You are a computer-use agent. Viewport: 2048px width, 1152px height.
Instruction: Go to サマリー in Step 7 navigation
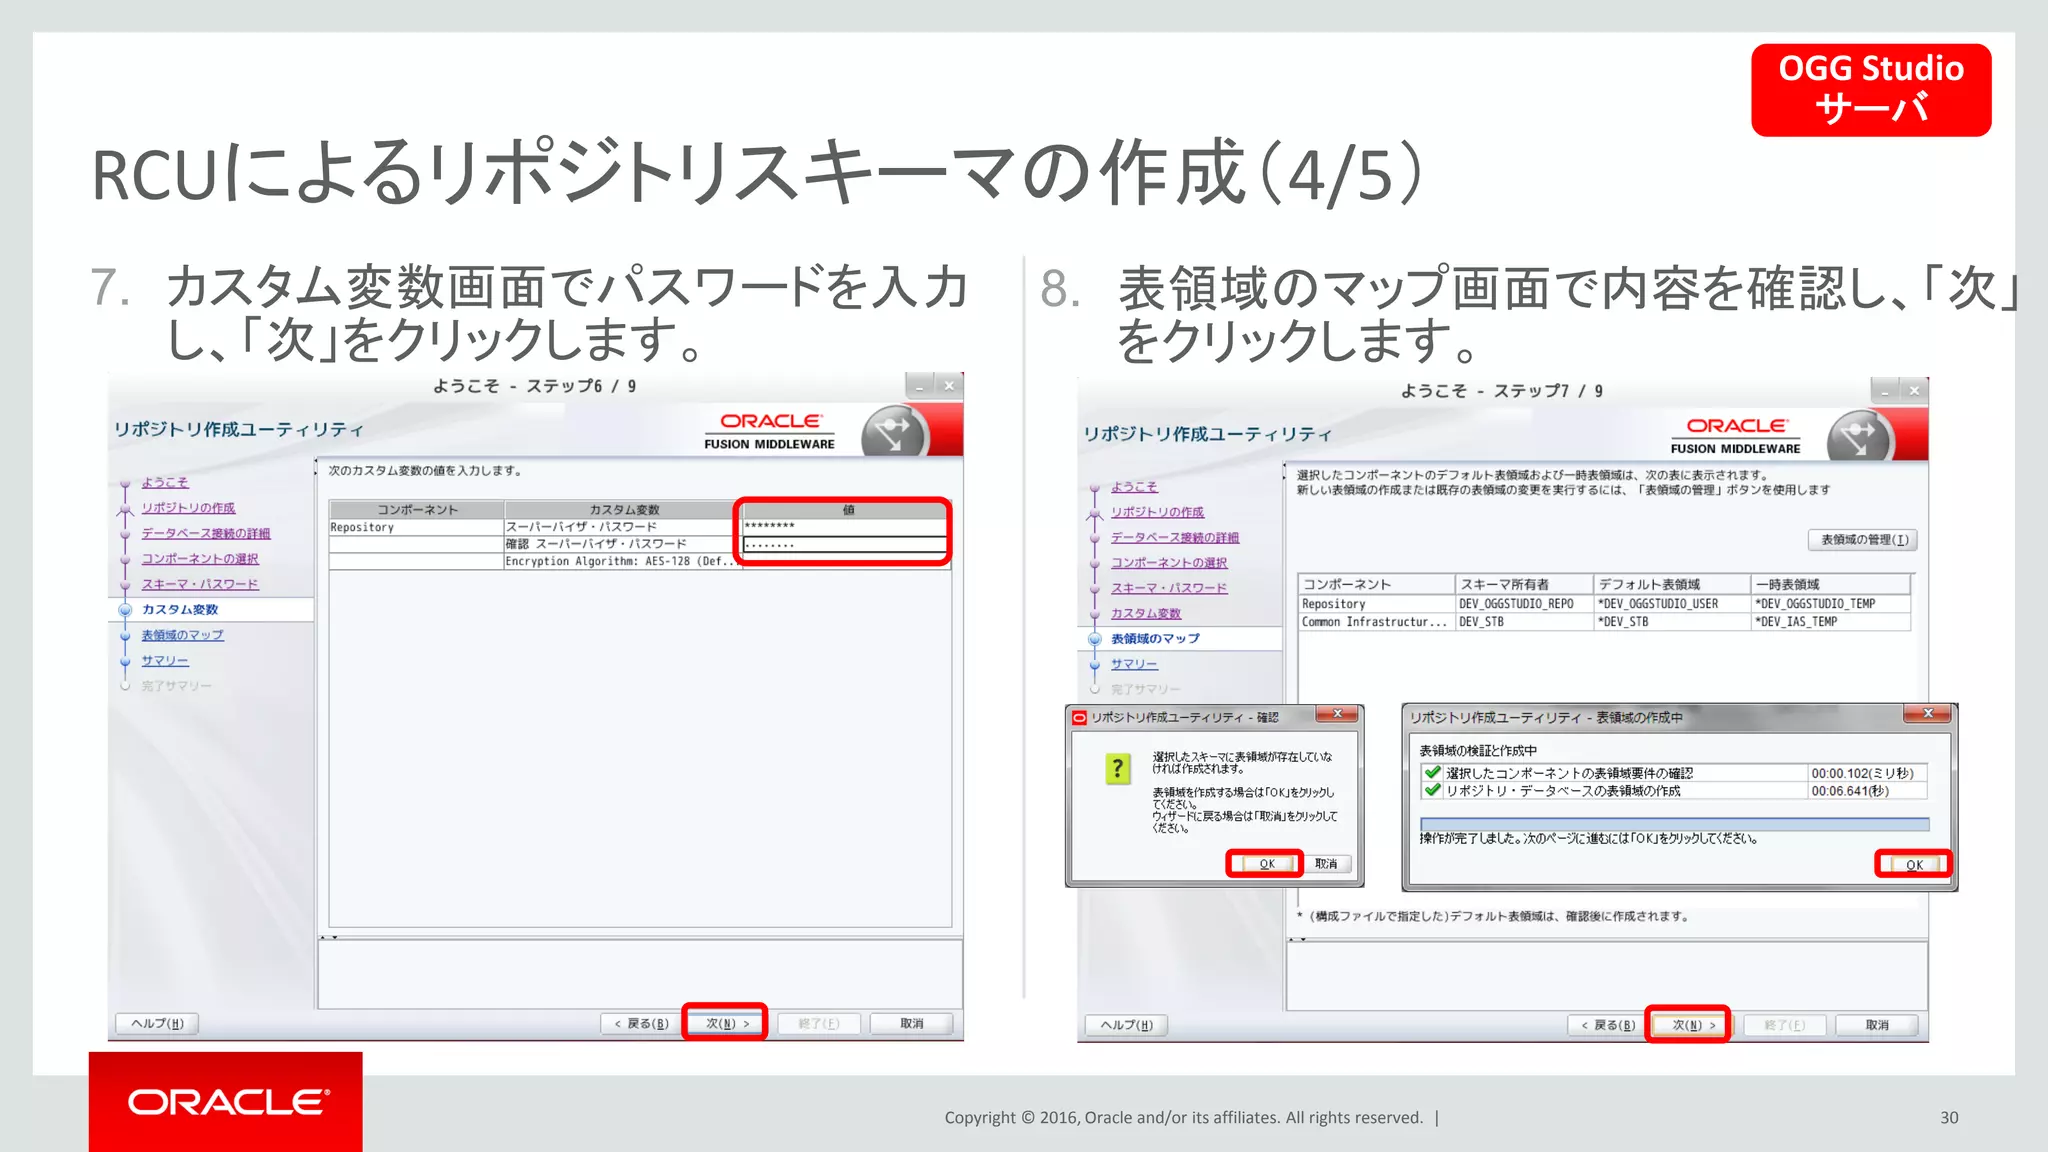(x=1134, y=664)
